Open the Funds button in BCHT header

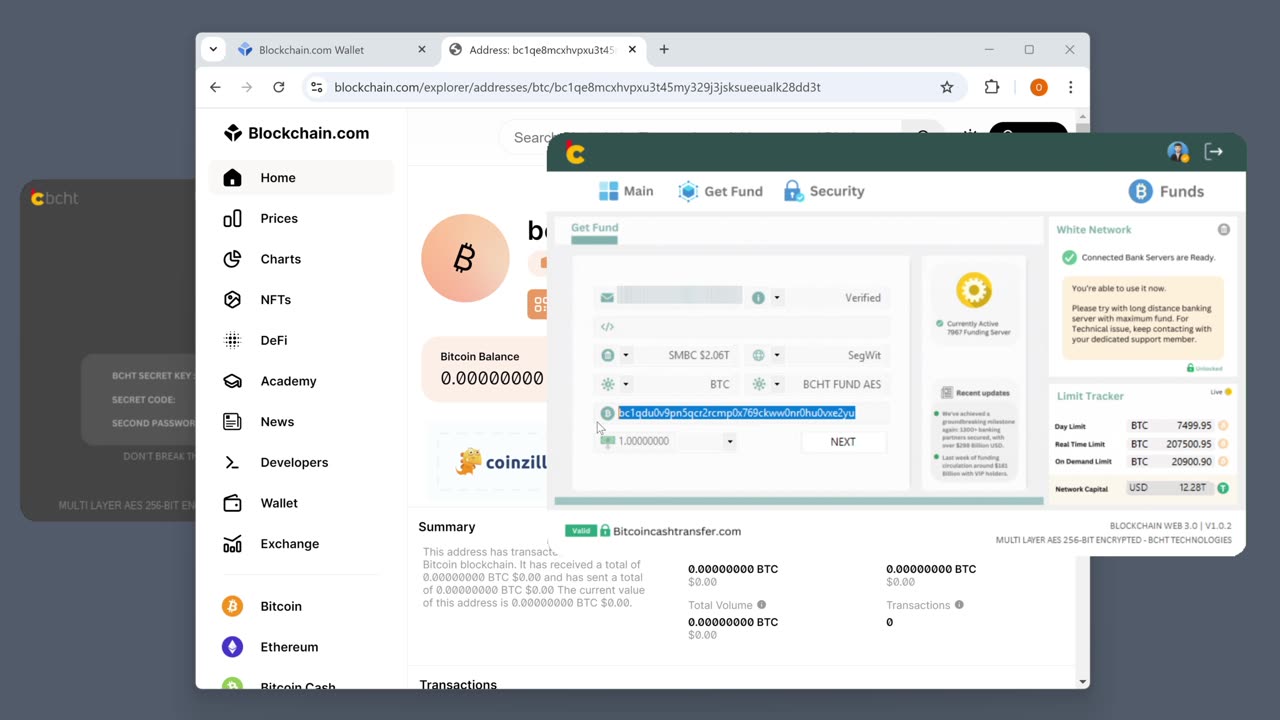click(1166, 191)
